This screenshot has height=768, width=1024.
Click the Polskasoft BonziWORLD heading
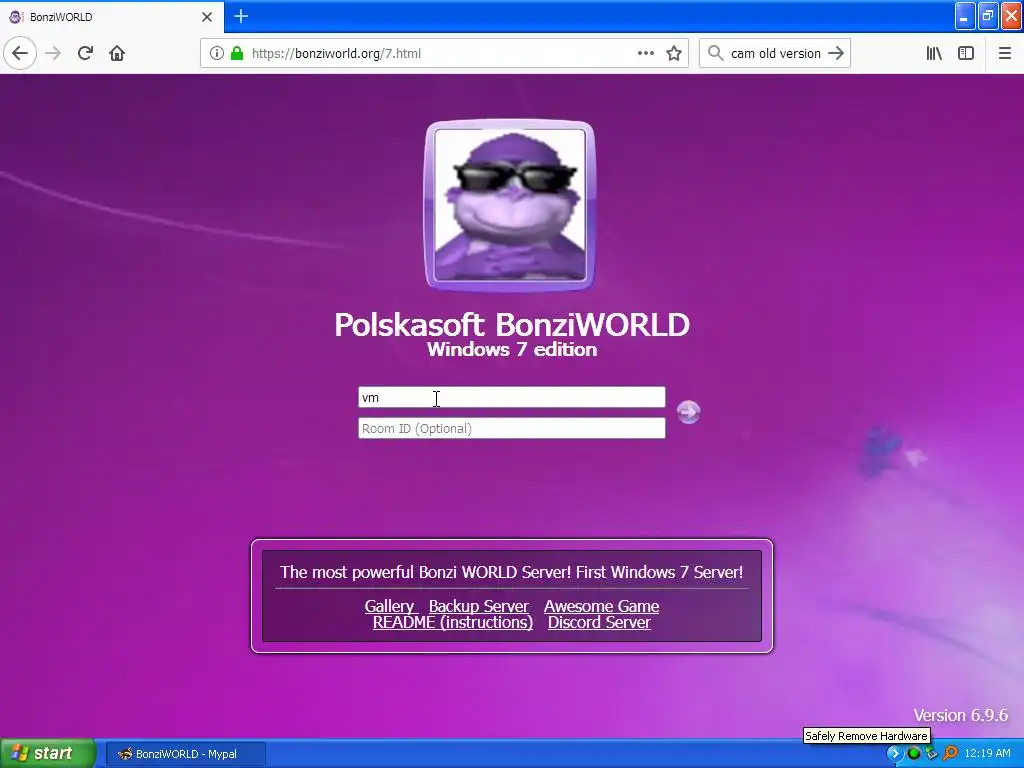[512, 325]
